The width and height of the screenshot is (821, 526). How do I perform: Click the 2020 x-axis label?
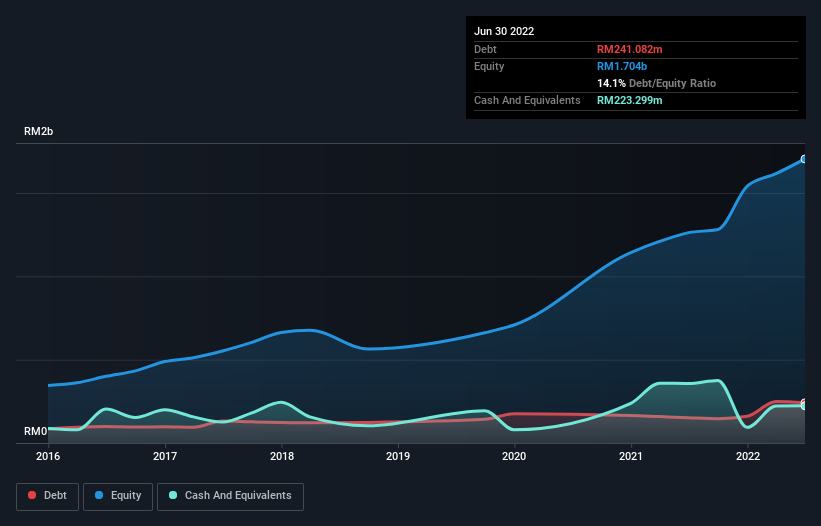514,456
